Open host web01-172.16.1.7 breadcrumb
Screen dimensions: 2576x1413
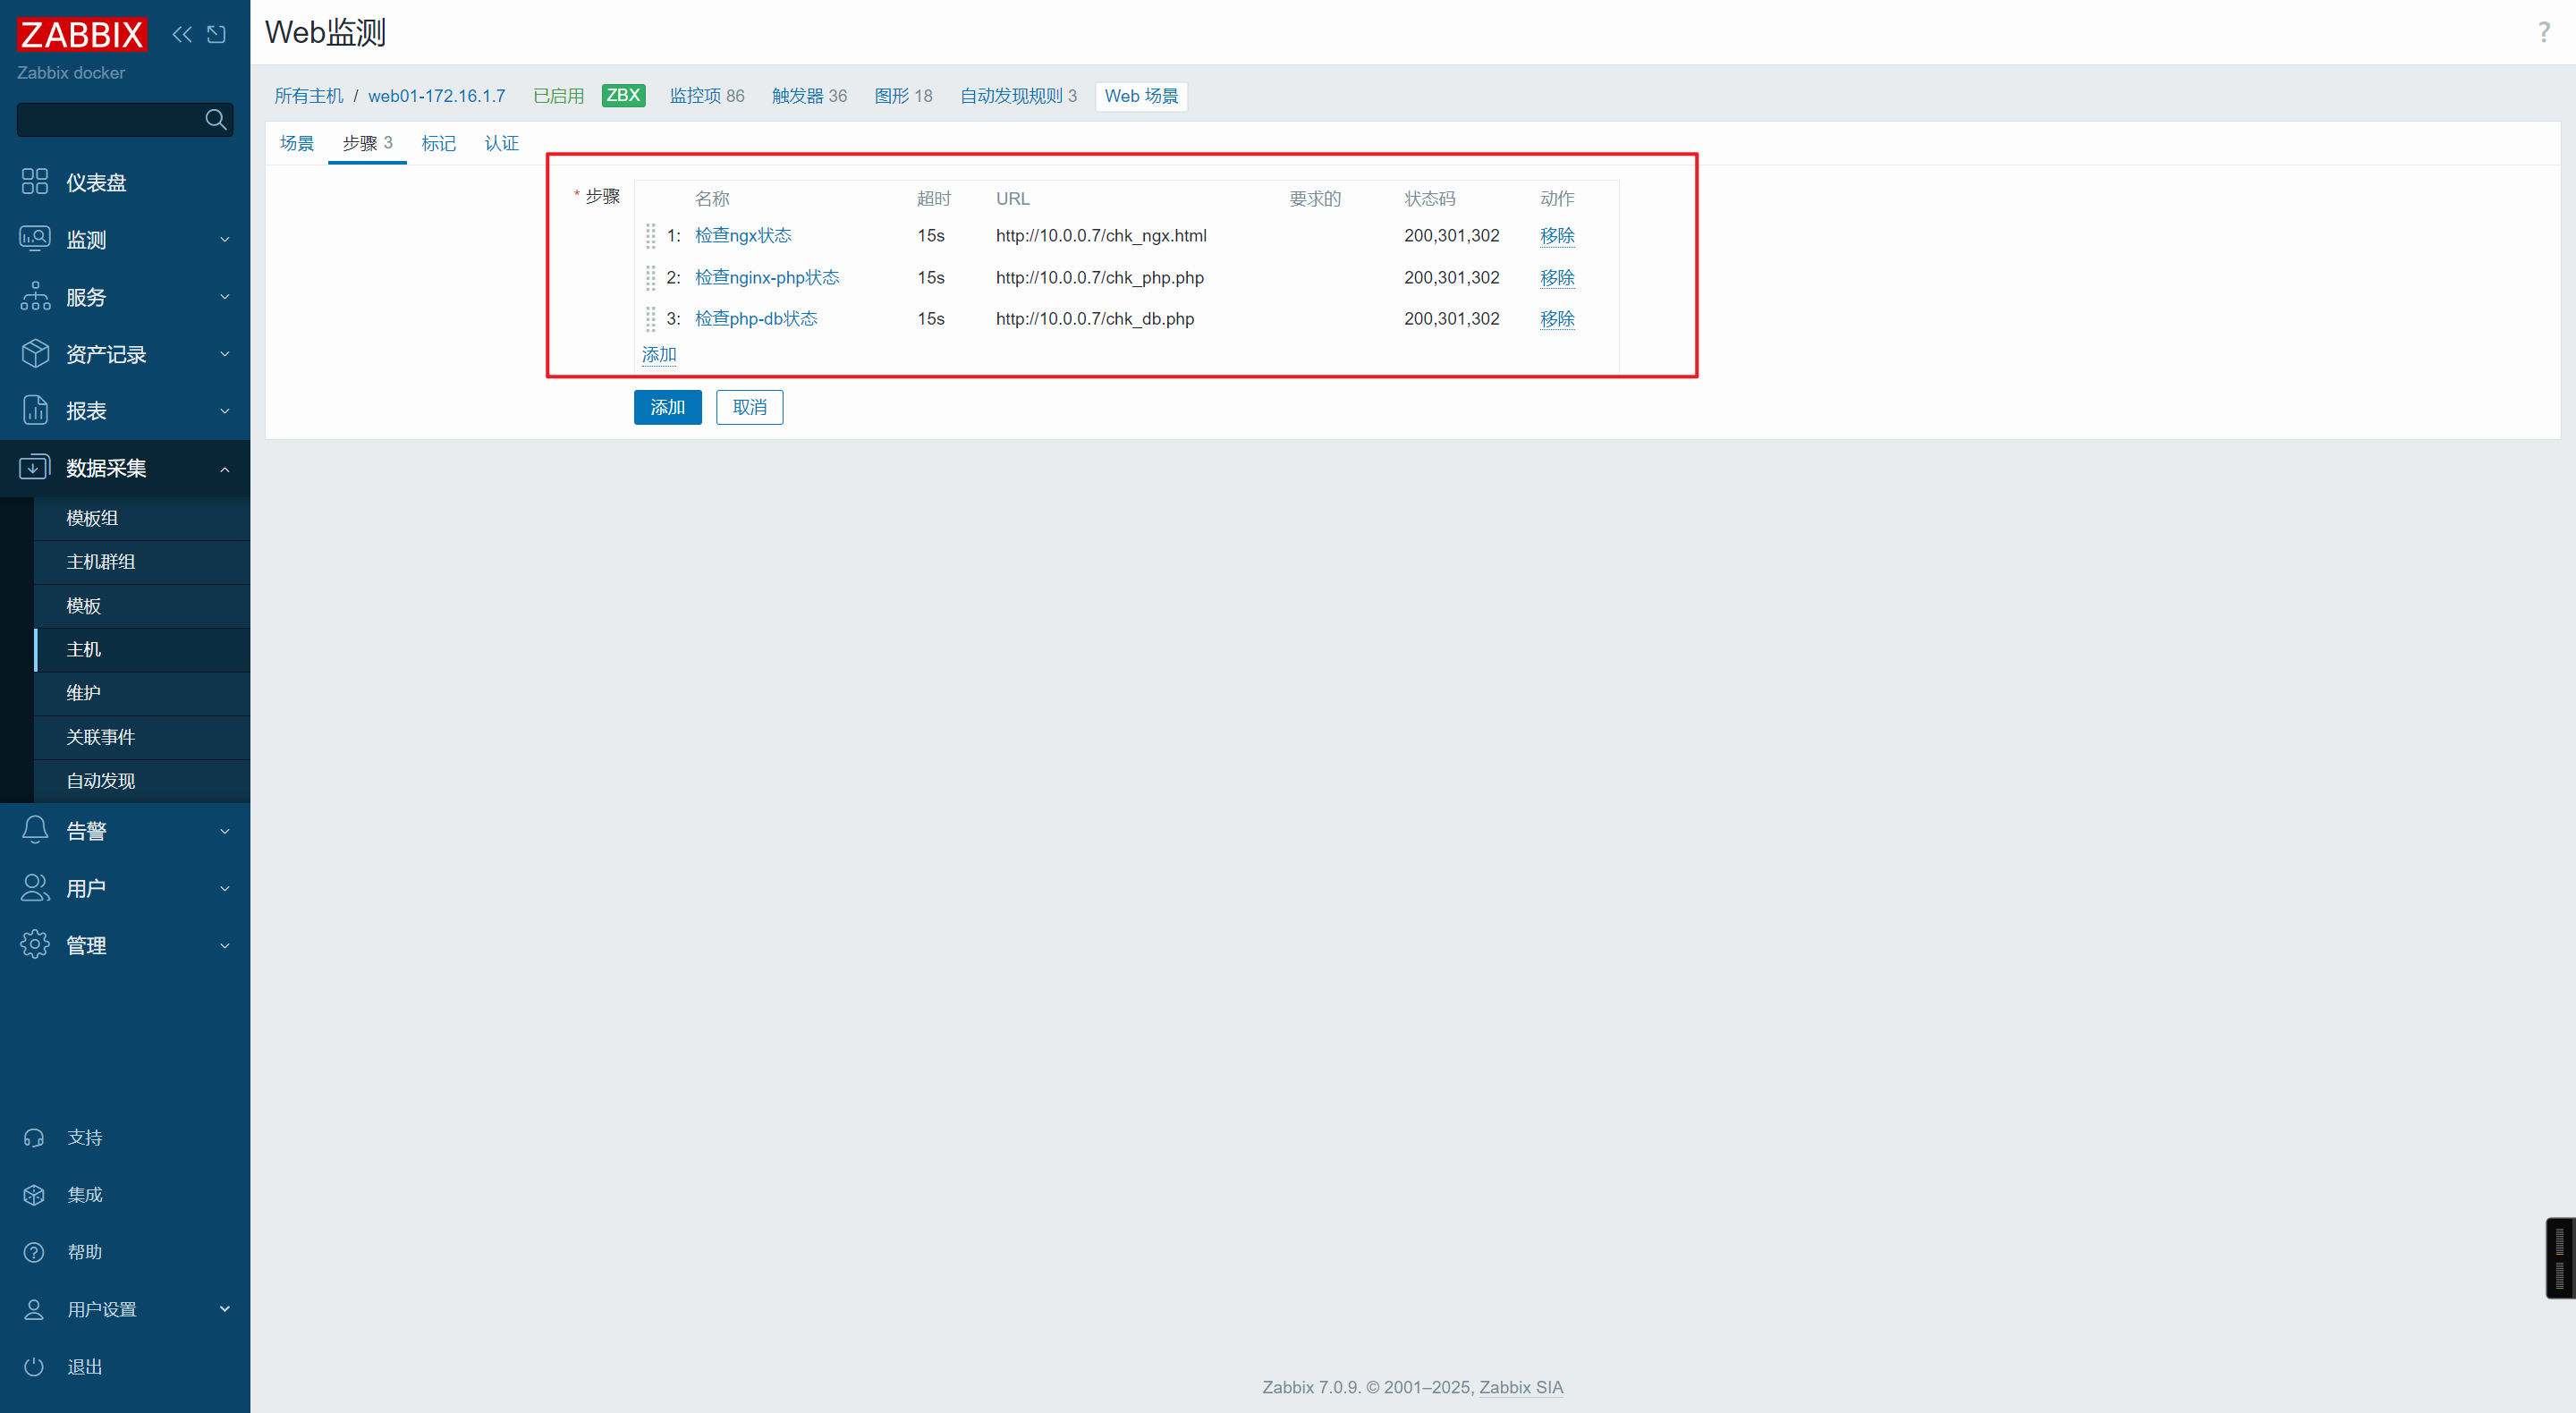[437, 96]
